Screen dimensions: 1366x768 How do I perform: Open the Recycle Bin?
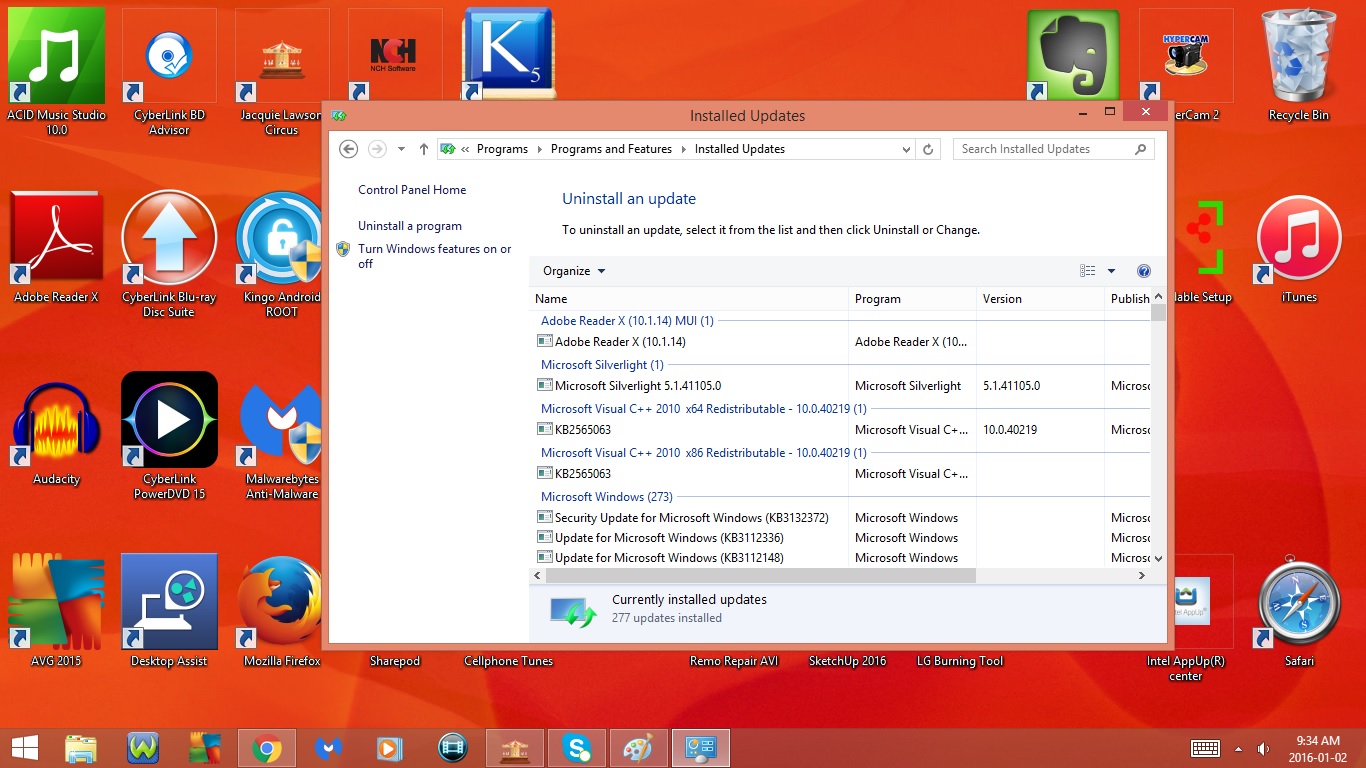(1299, 66)
